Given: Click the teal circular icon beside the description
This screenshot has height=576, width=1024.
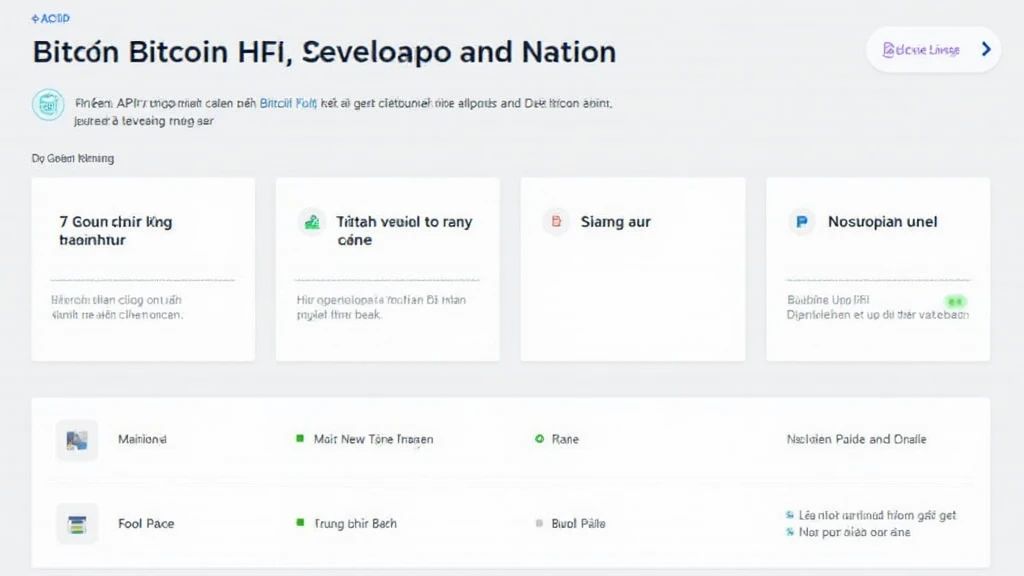Looking at the screenshot, I should [48, 105].
